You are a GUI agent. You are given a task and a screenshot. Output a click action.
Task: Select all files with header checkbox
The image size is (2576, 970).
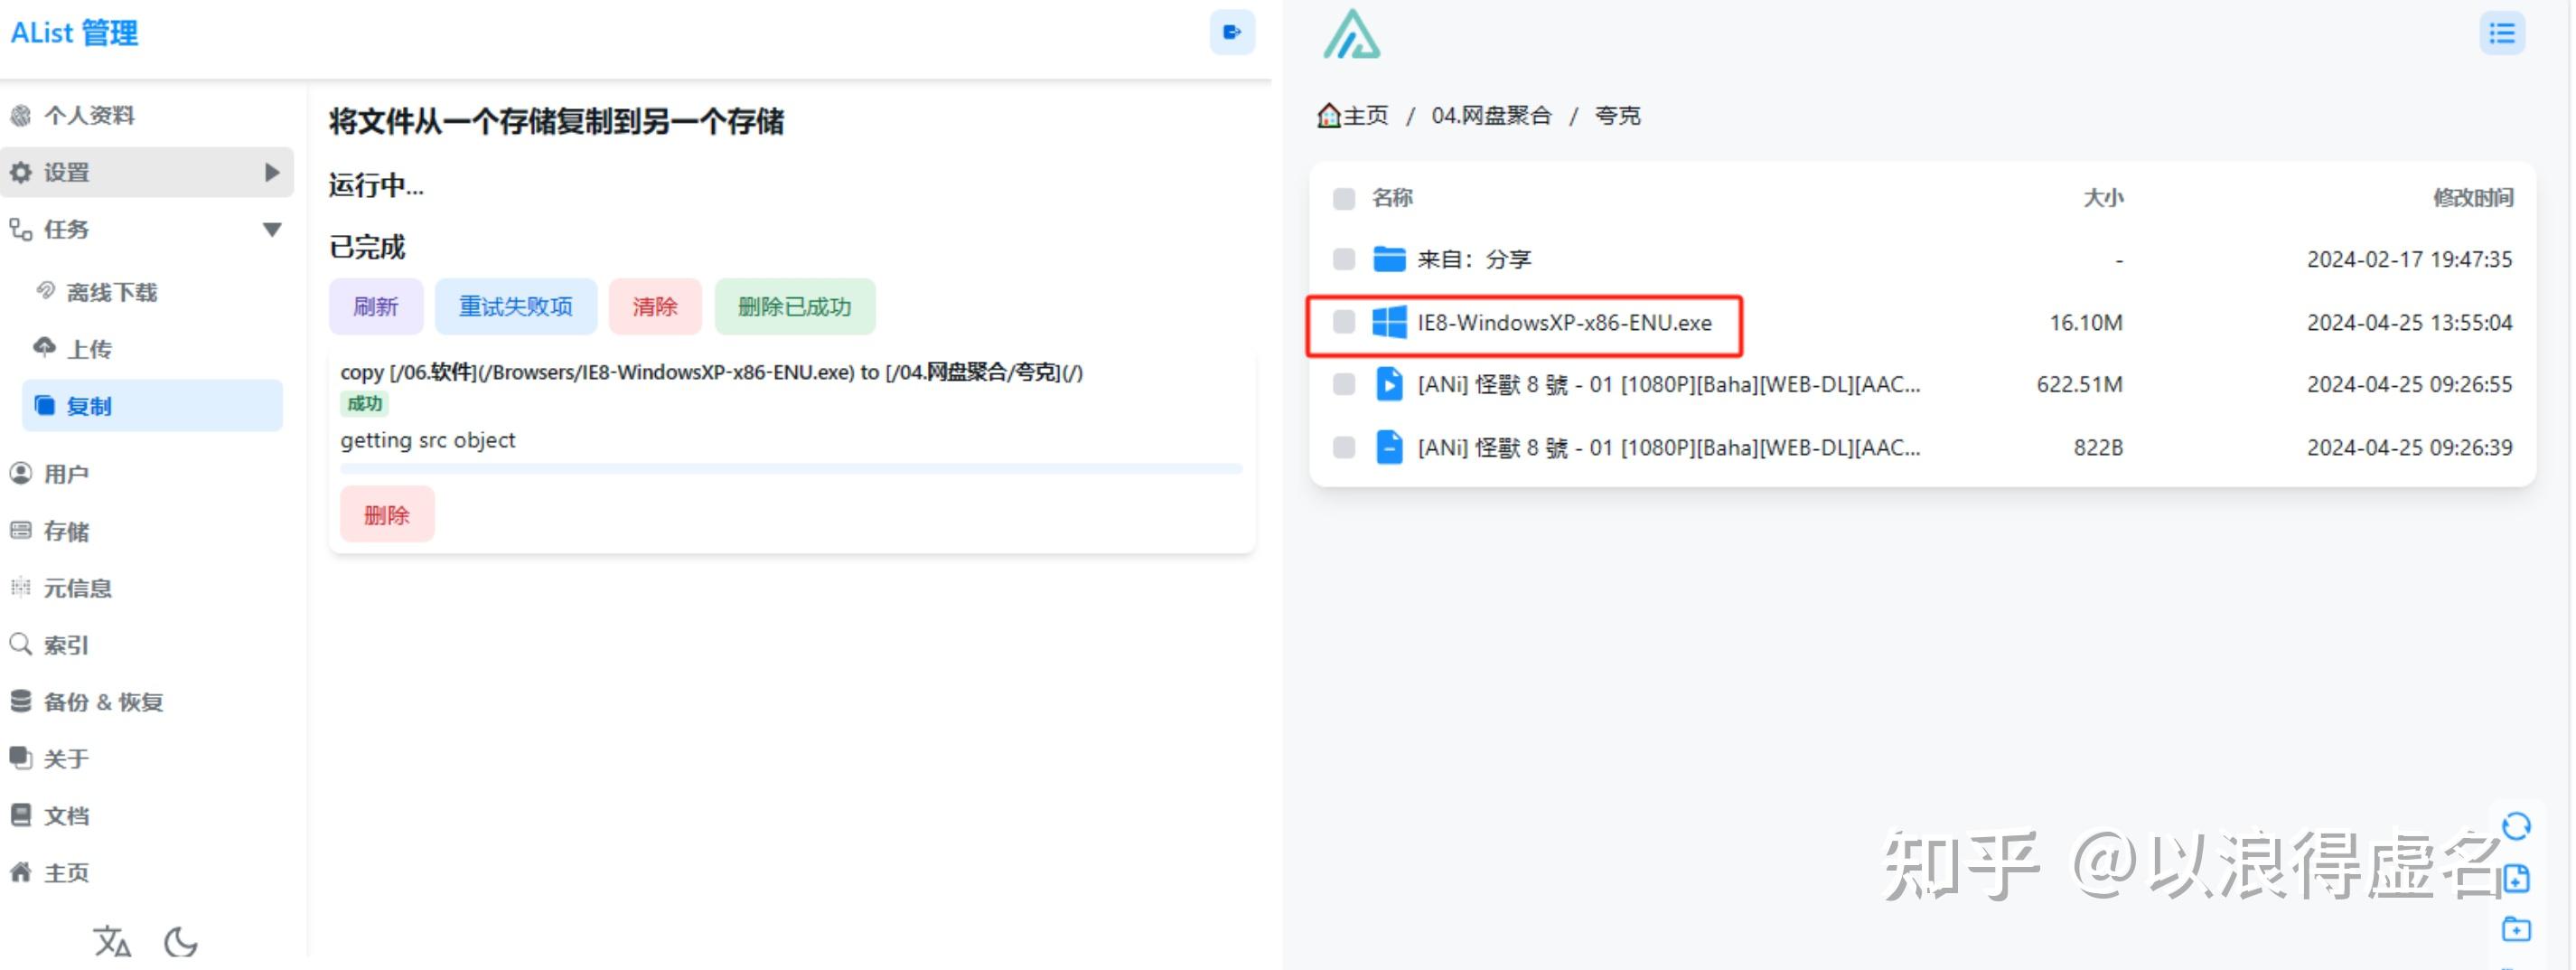tap(1344, 198)
